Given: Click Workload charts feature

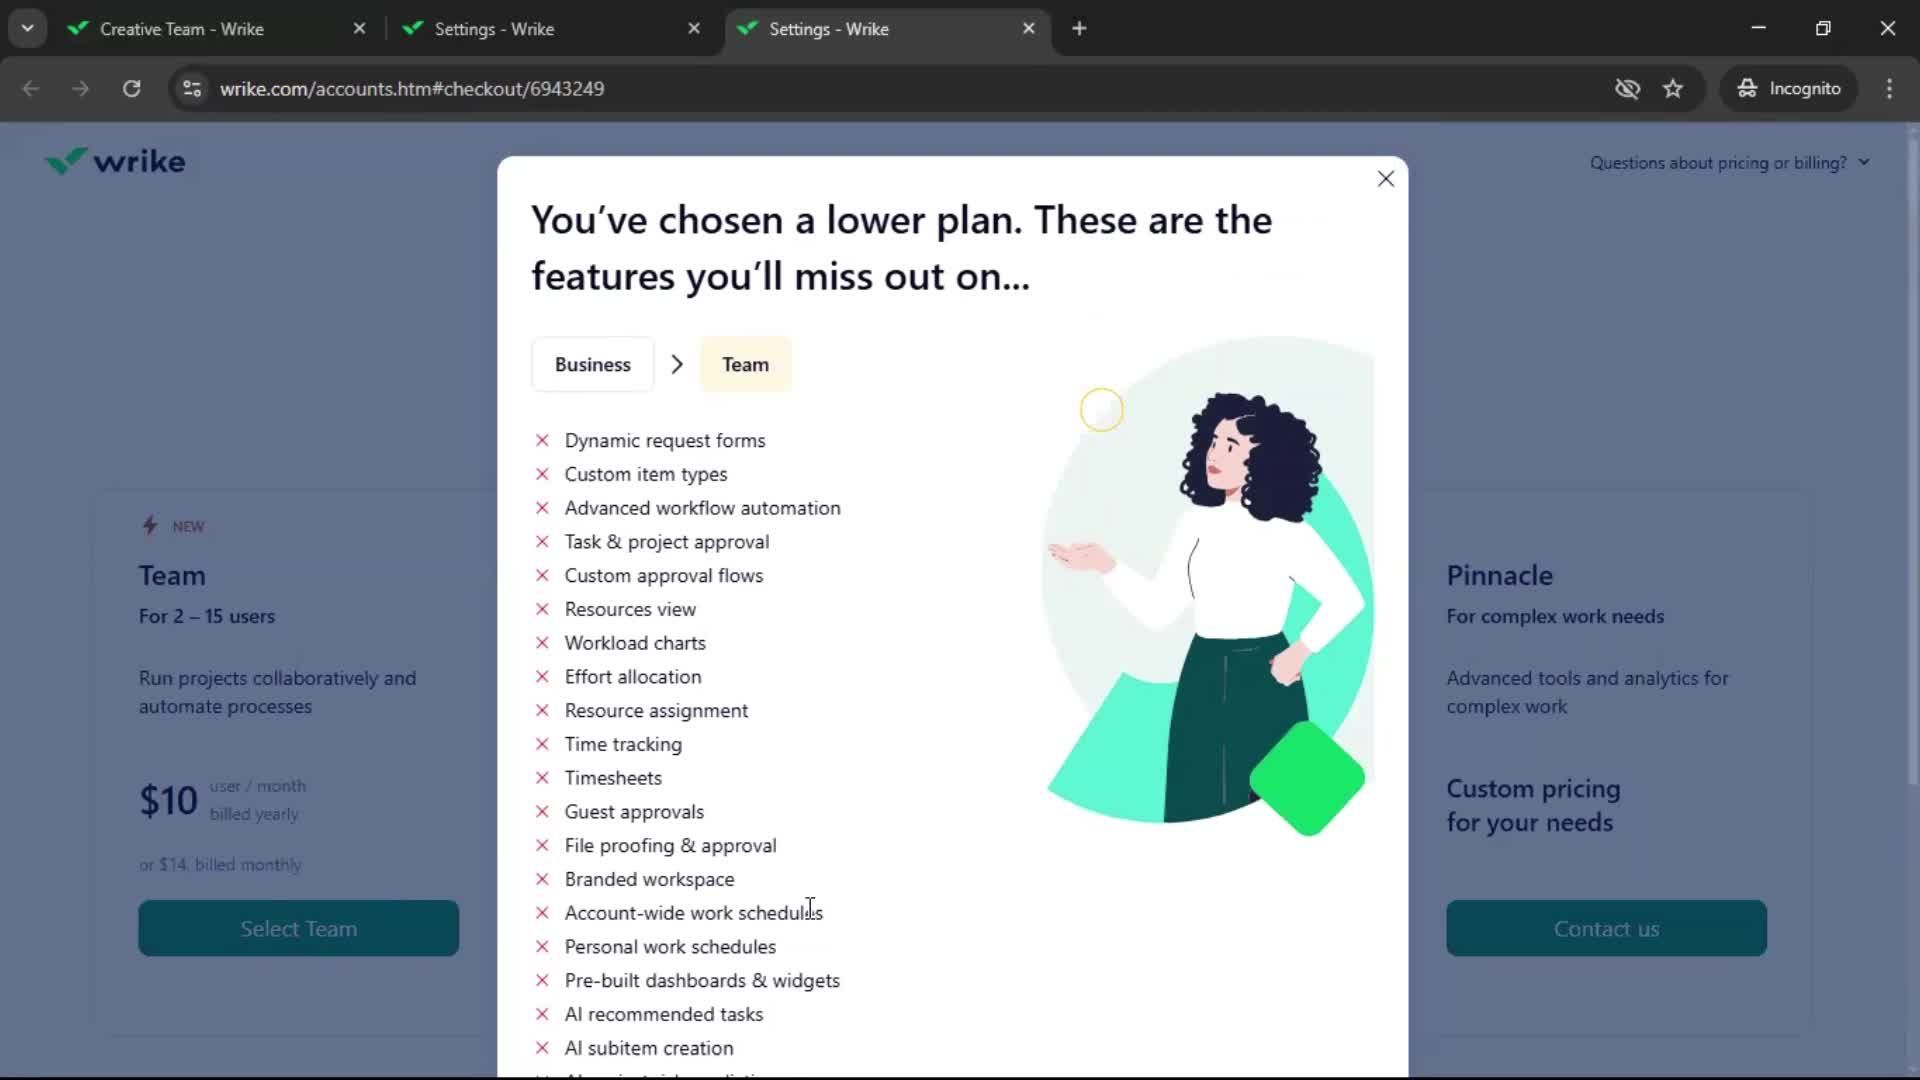Looking at the screenshot, I should pyautogui.click(x=634, y=643).
